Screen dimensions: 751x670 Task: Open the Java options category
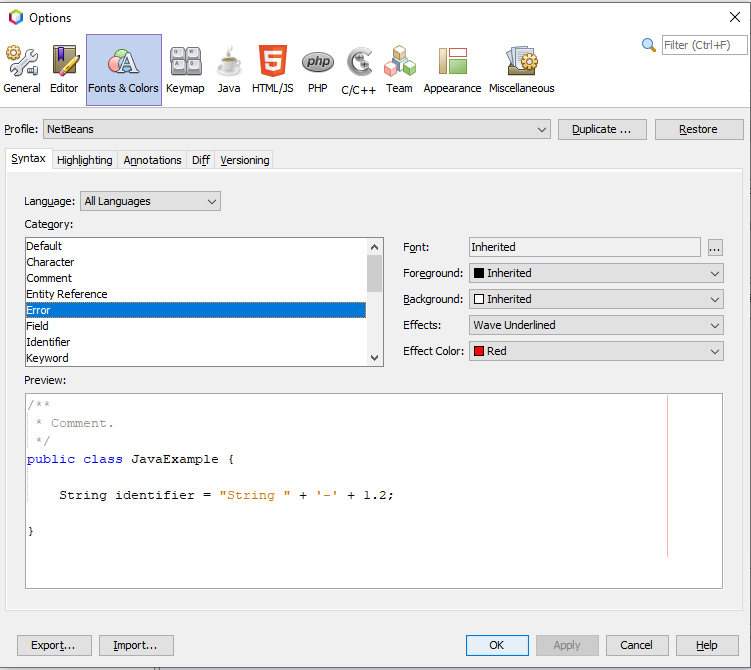tap(229, 69)
